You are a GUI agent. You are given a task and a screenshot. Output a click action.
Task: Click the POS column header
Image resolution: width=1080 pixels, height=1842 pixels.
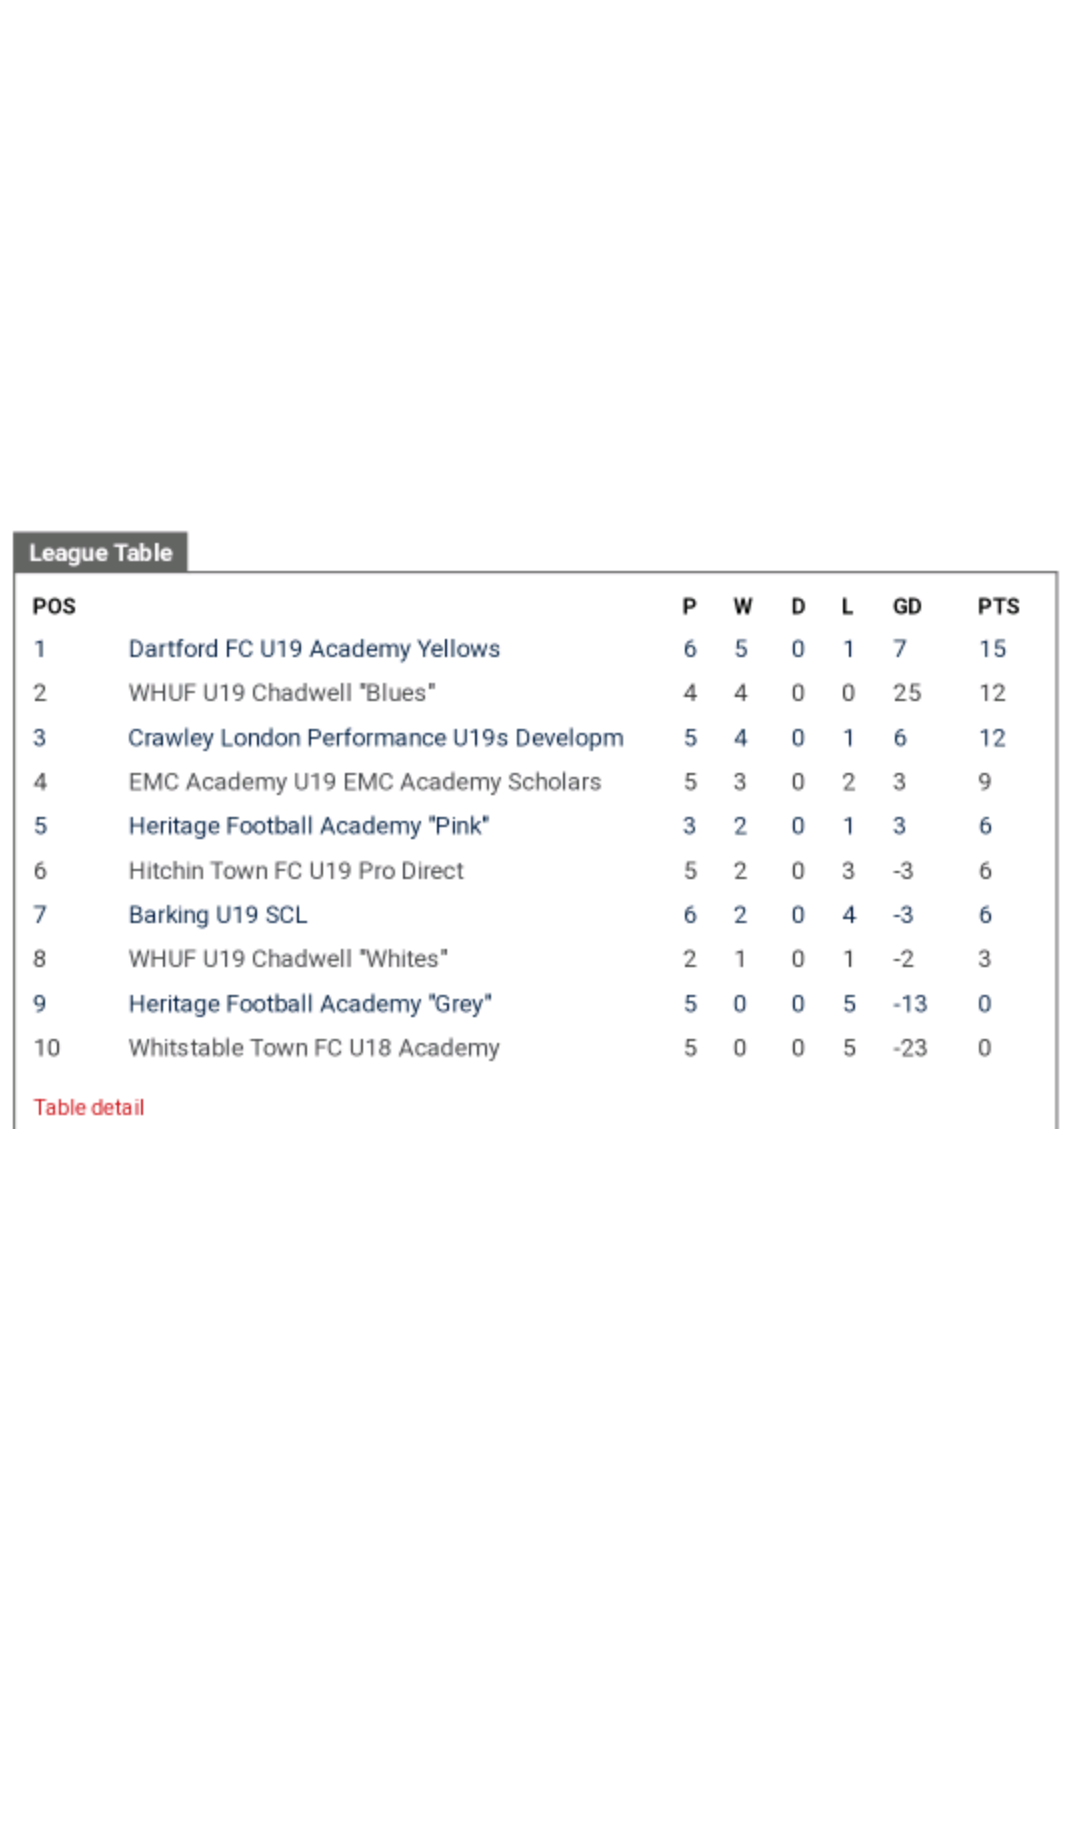(54, 606)
